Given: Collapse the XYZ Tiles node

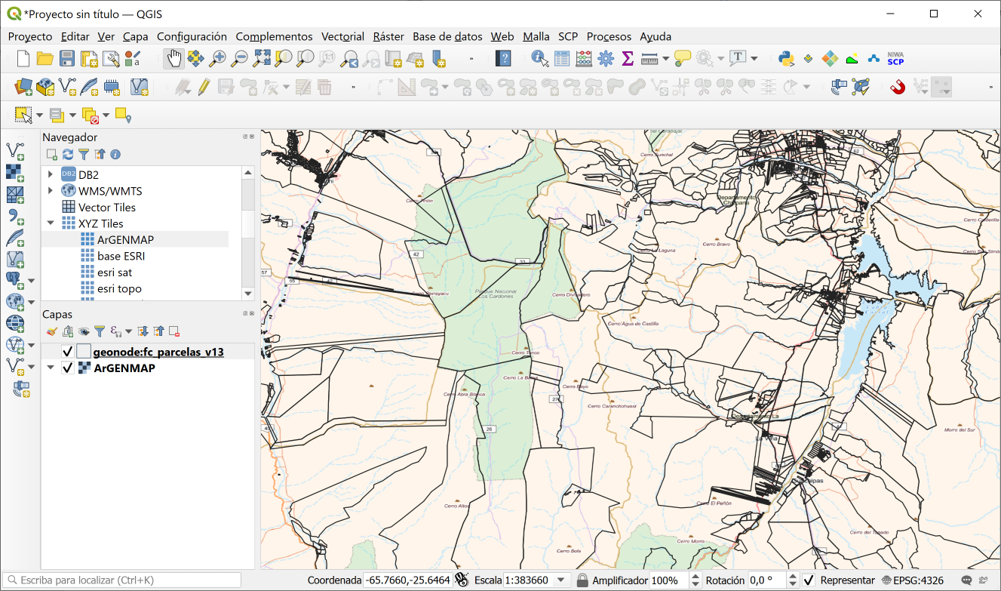Looking at the screenshot, I should [x=50, y=223].
